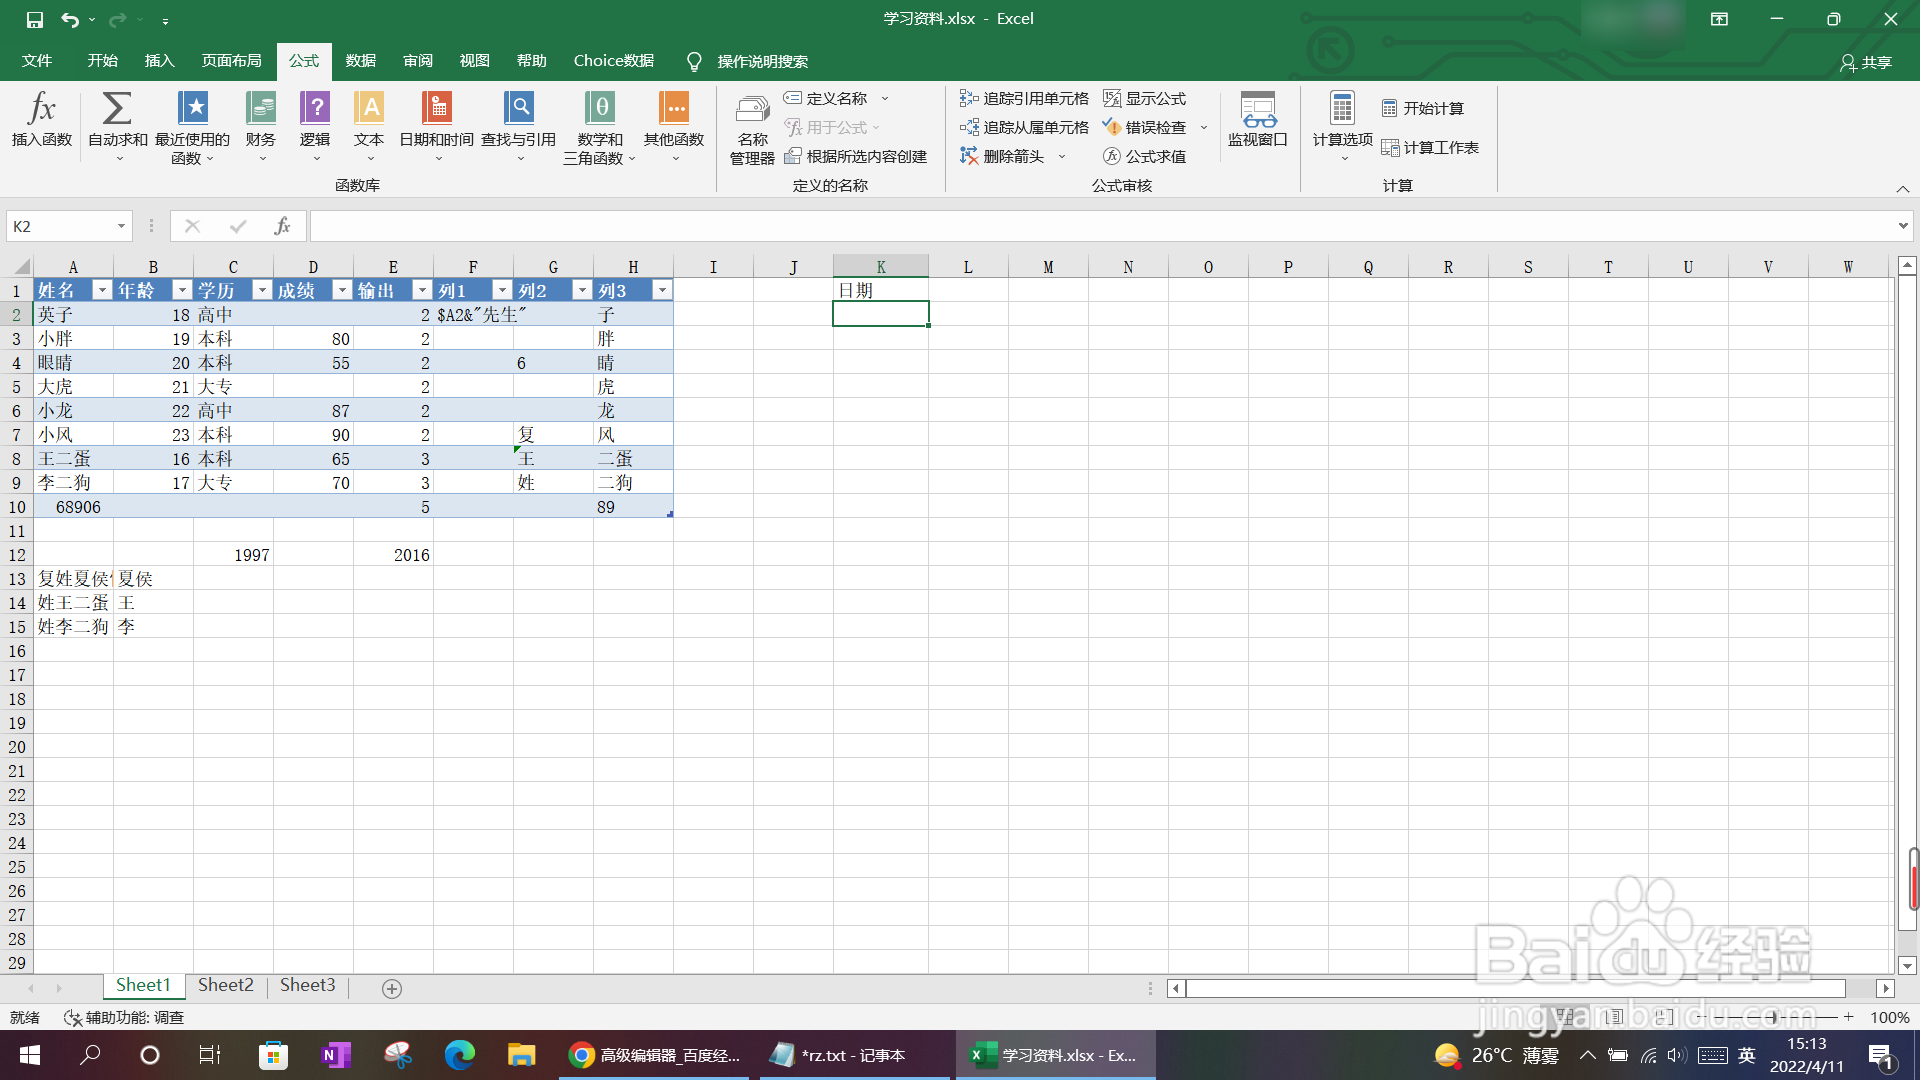Save the workbook with the floppy icon
The height and width of the screenshot is (1080, 1920).
pos(35,19)
